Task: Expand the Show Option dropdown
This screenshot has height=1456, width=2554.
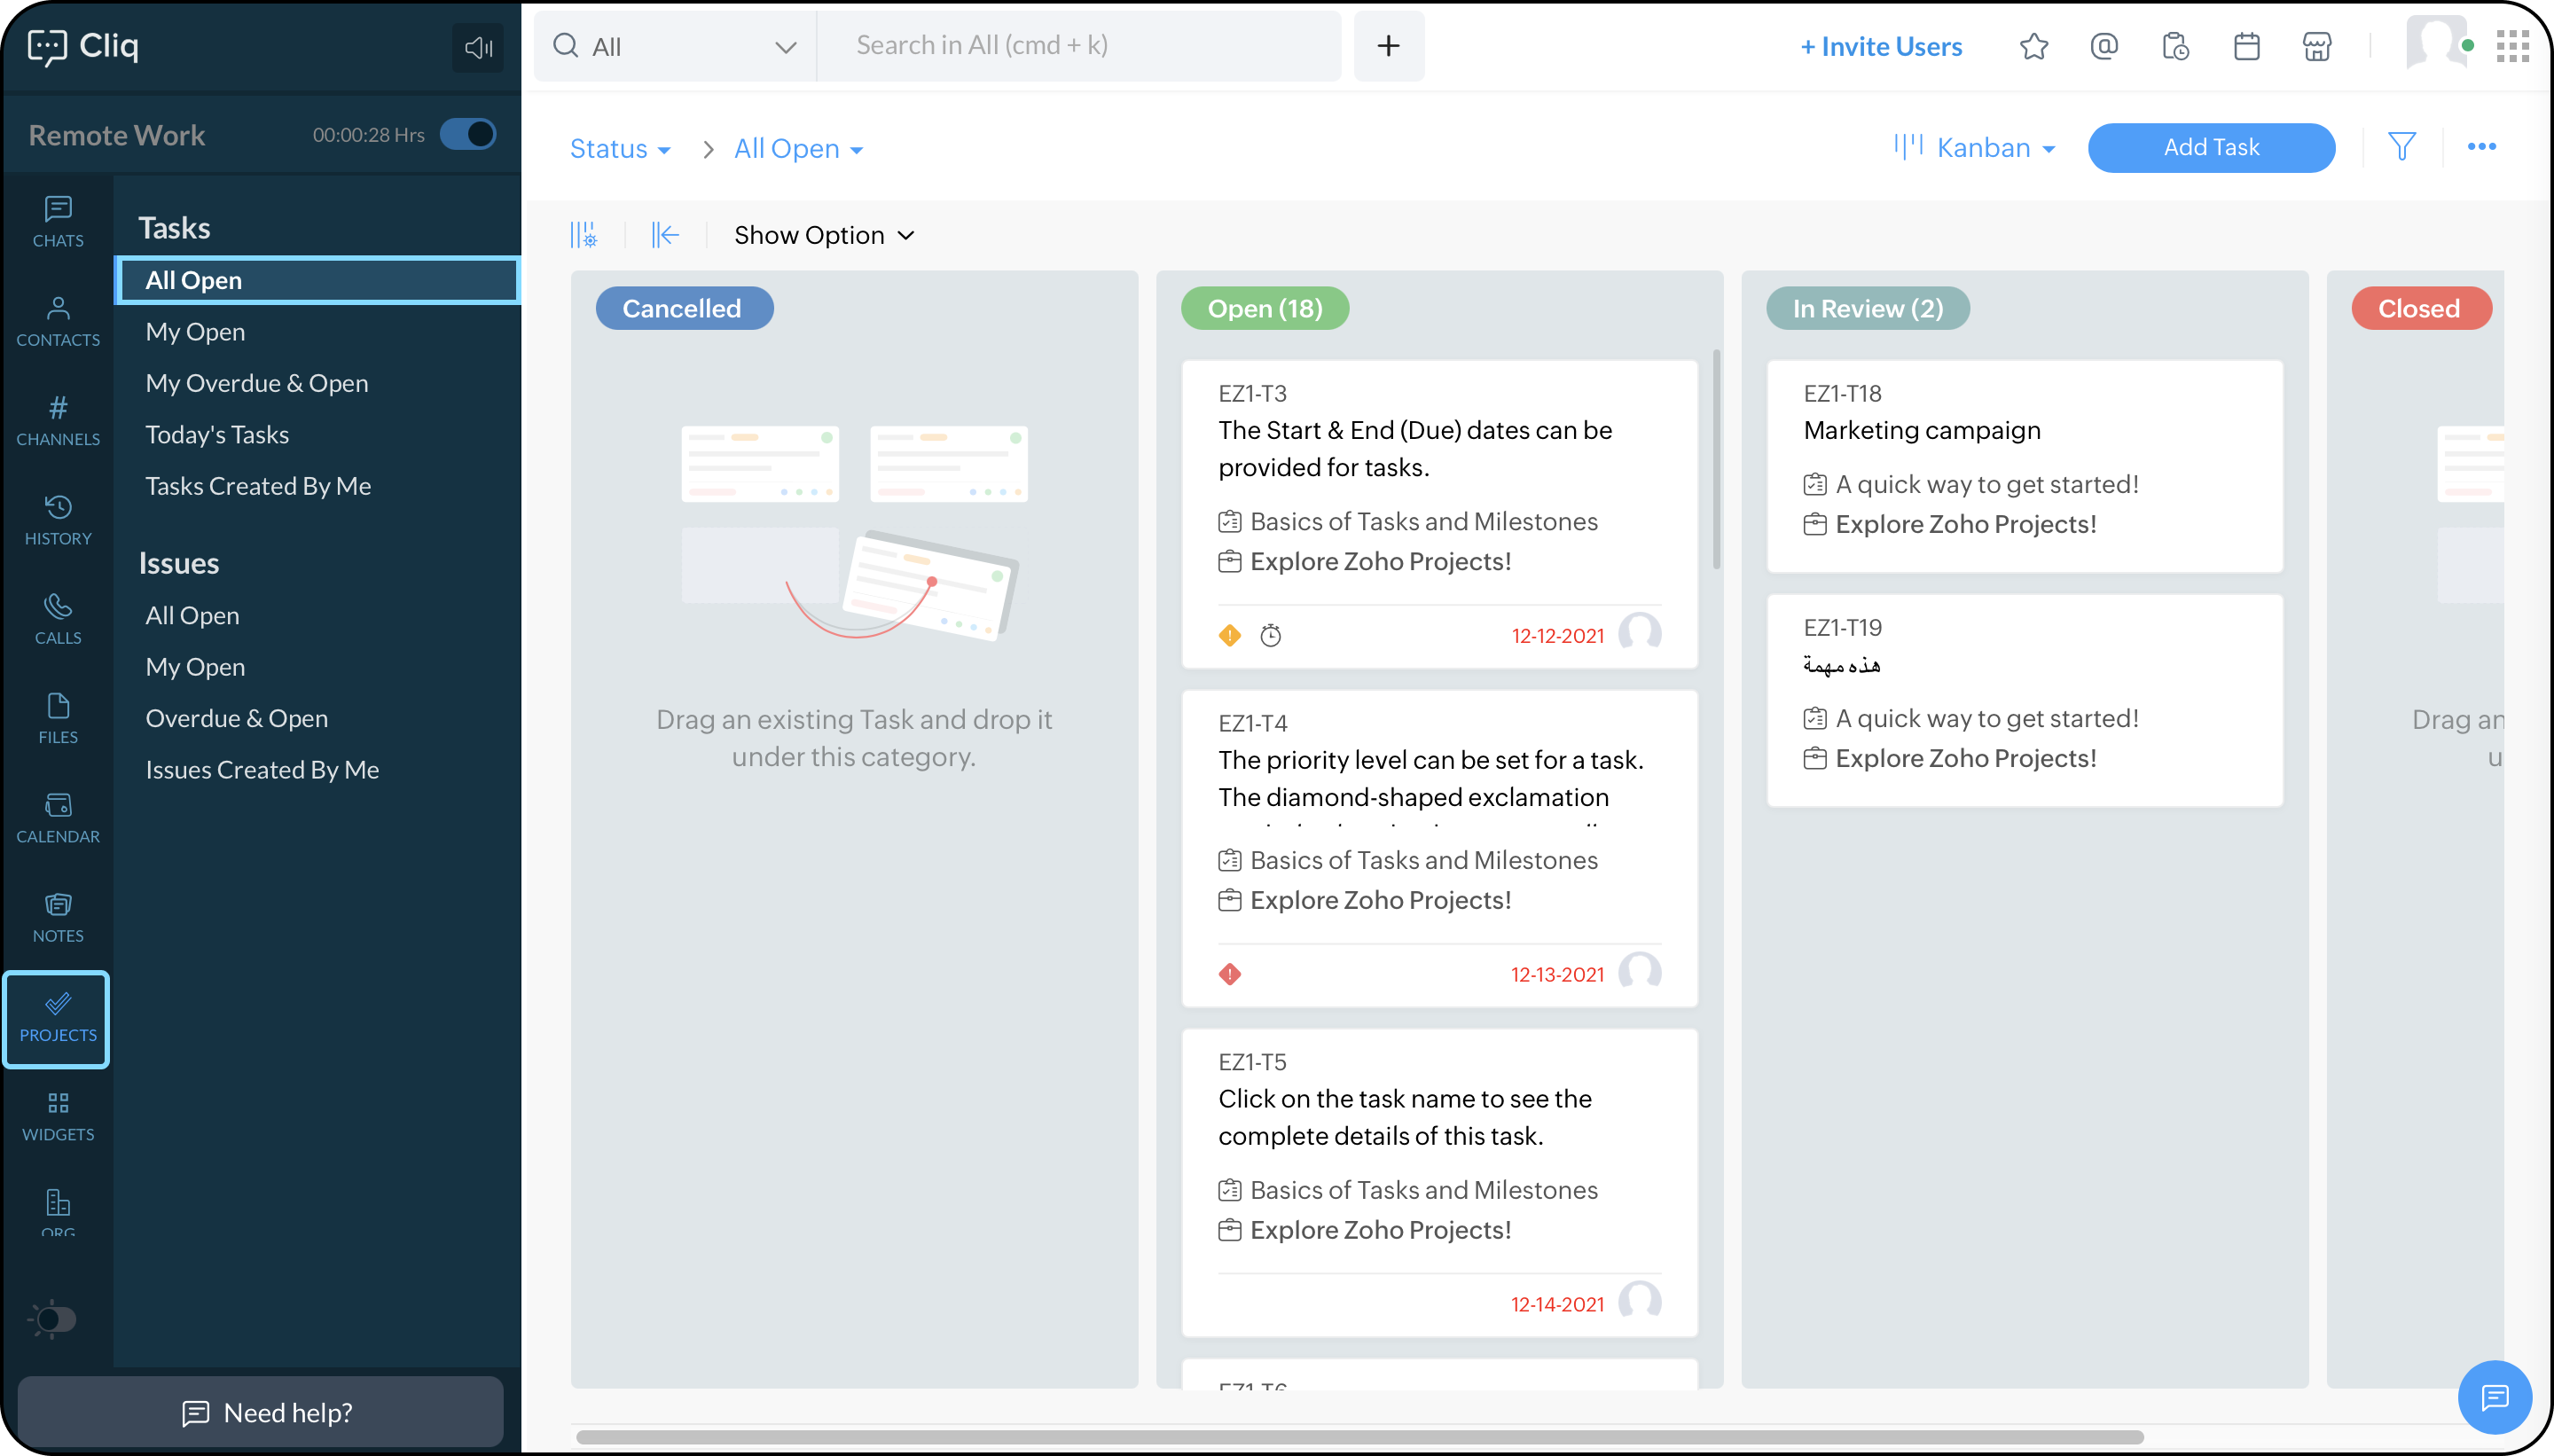Action: tap(824, 235)
